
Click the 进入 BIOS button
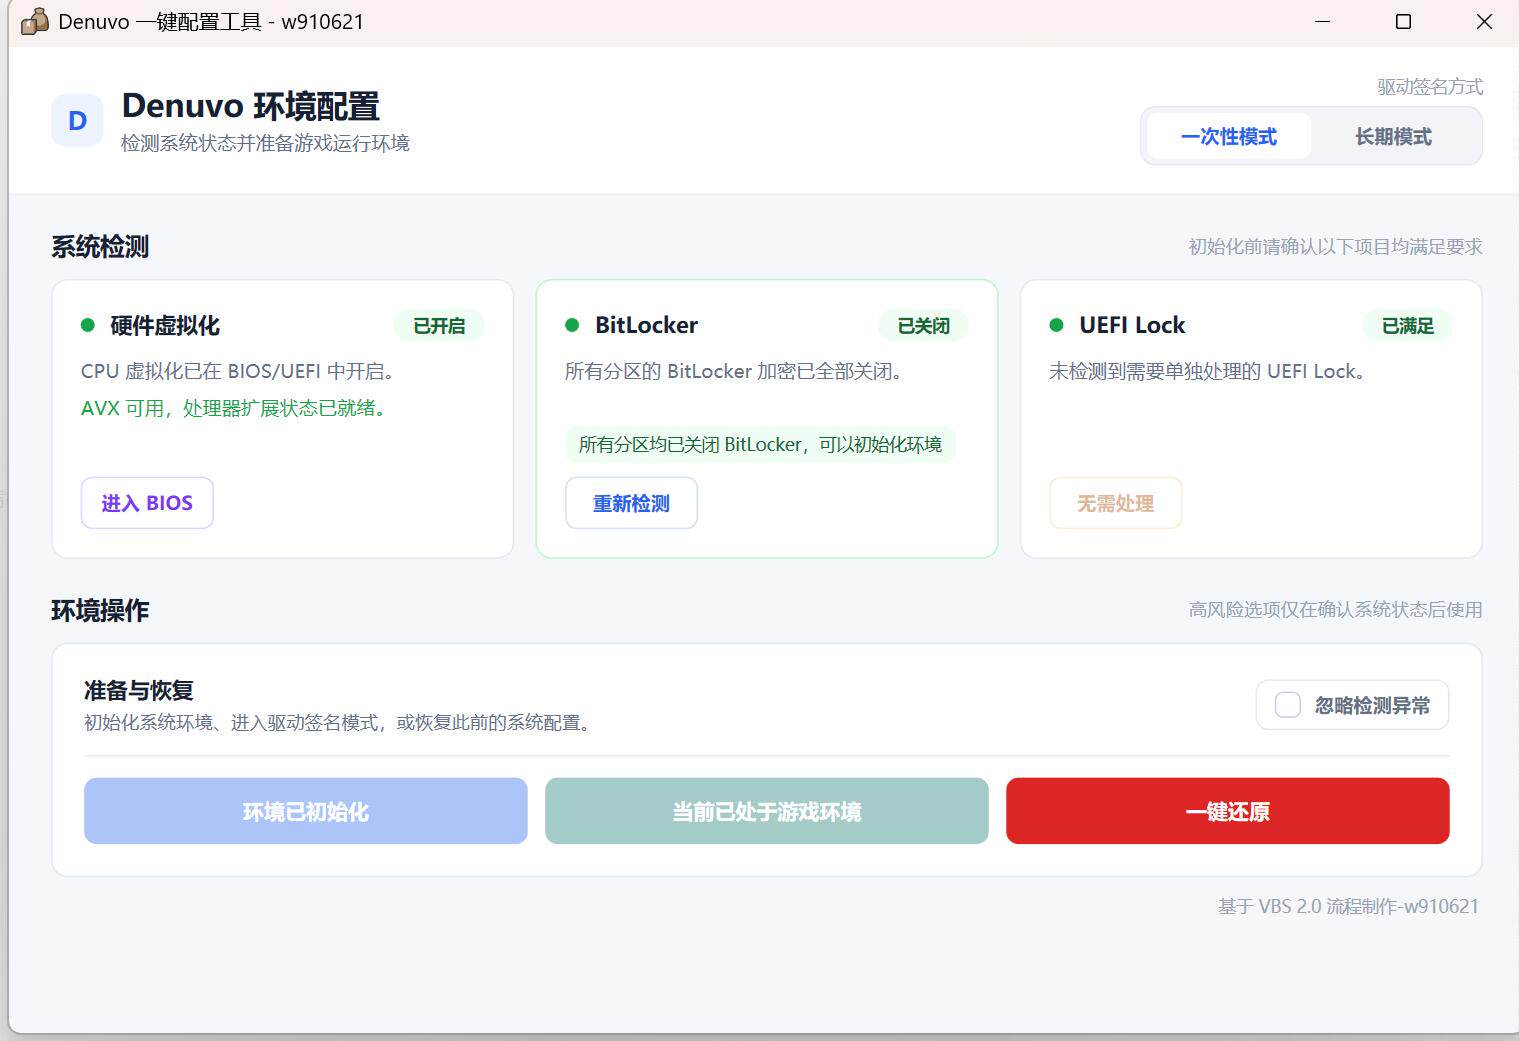click(147, 503)
